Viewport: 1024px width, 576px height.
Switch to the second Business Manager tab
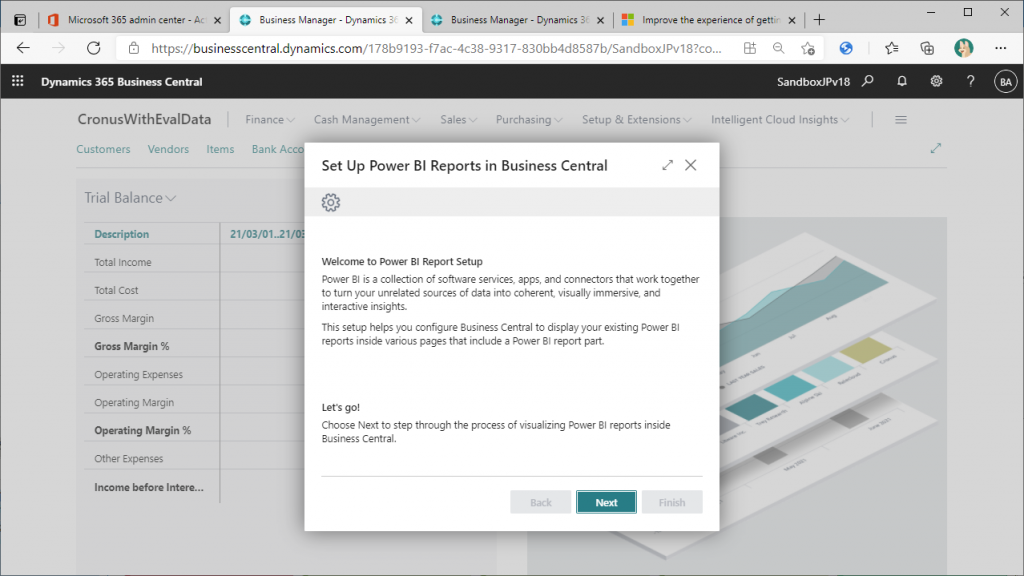tap(518, 20)
